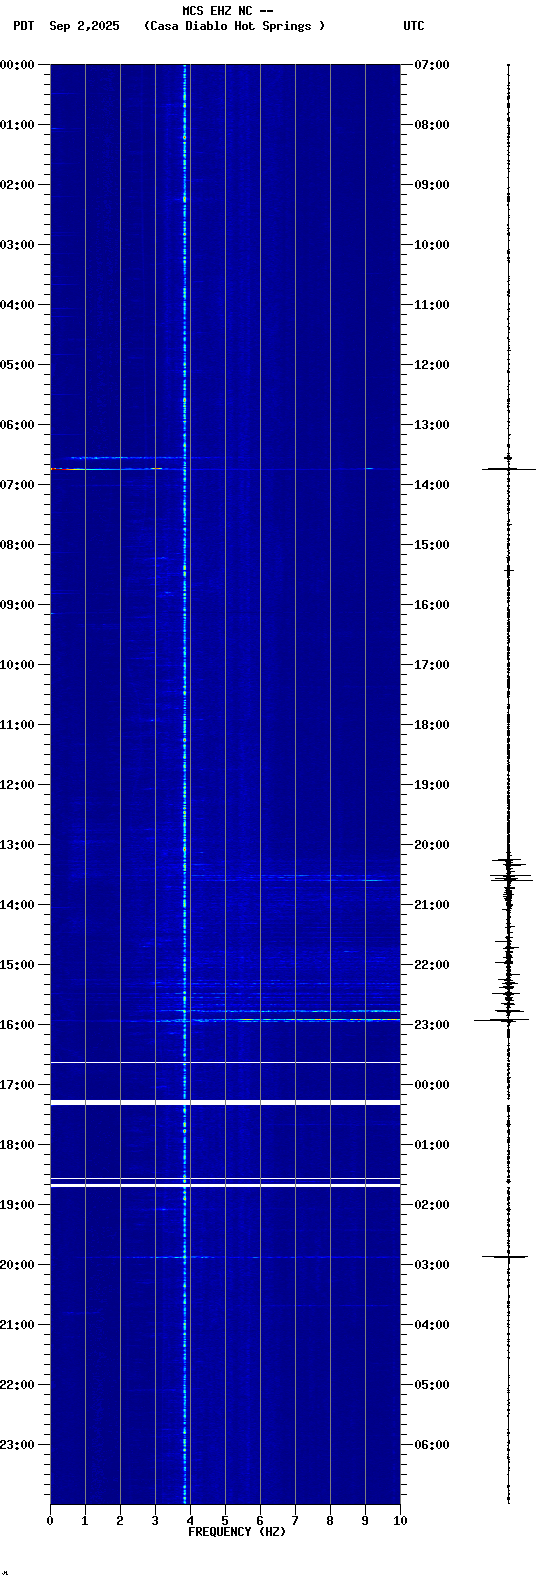Click PDT time label '13:00'

click(x=18, y=845)
